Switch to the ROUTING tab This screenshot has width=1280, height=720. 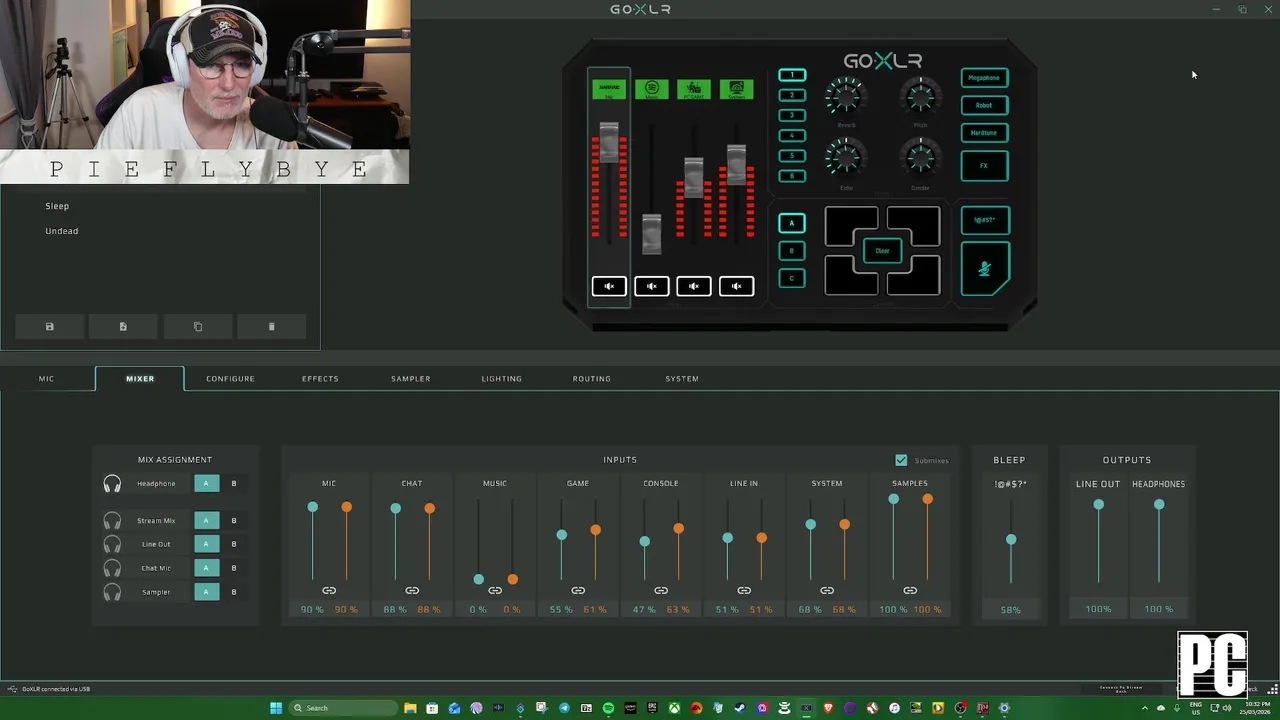point(592,379)
